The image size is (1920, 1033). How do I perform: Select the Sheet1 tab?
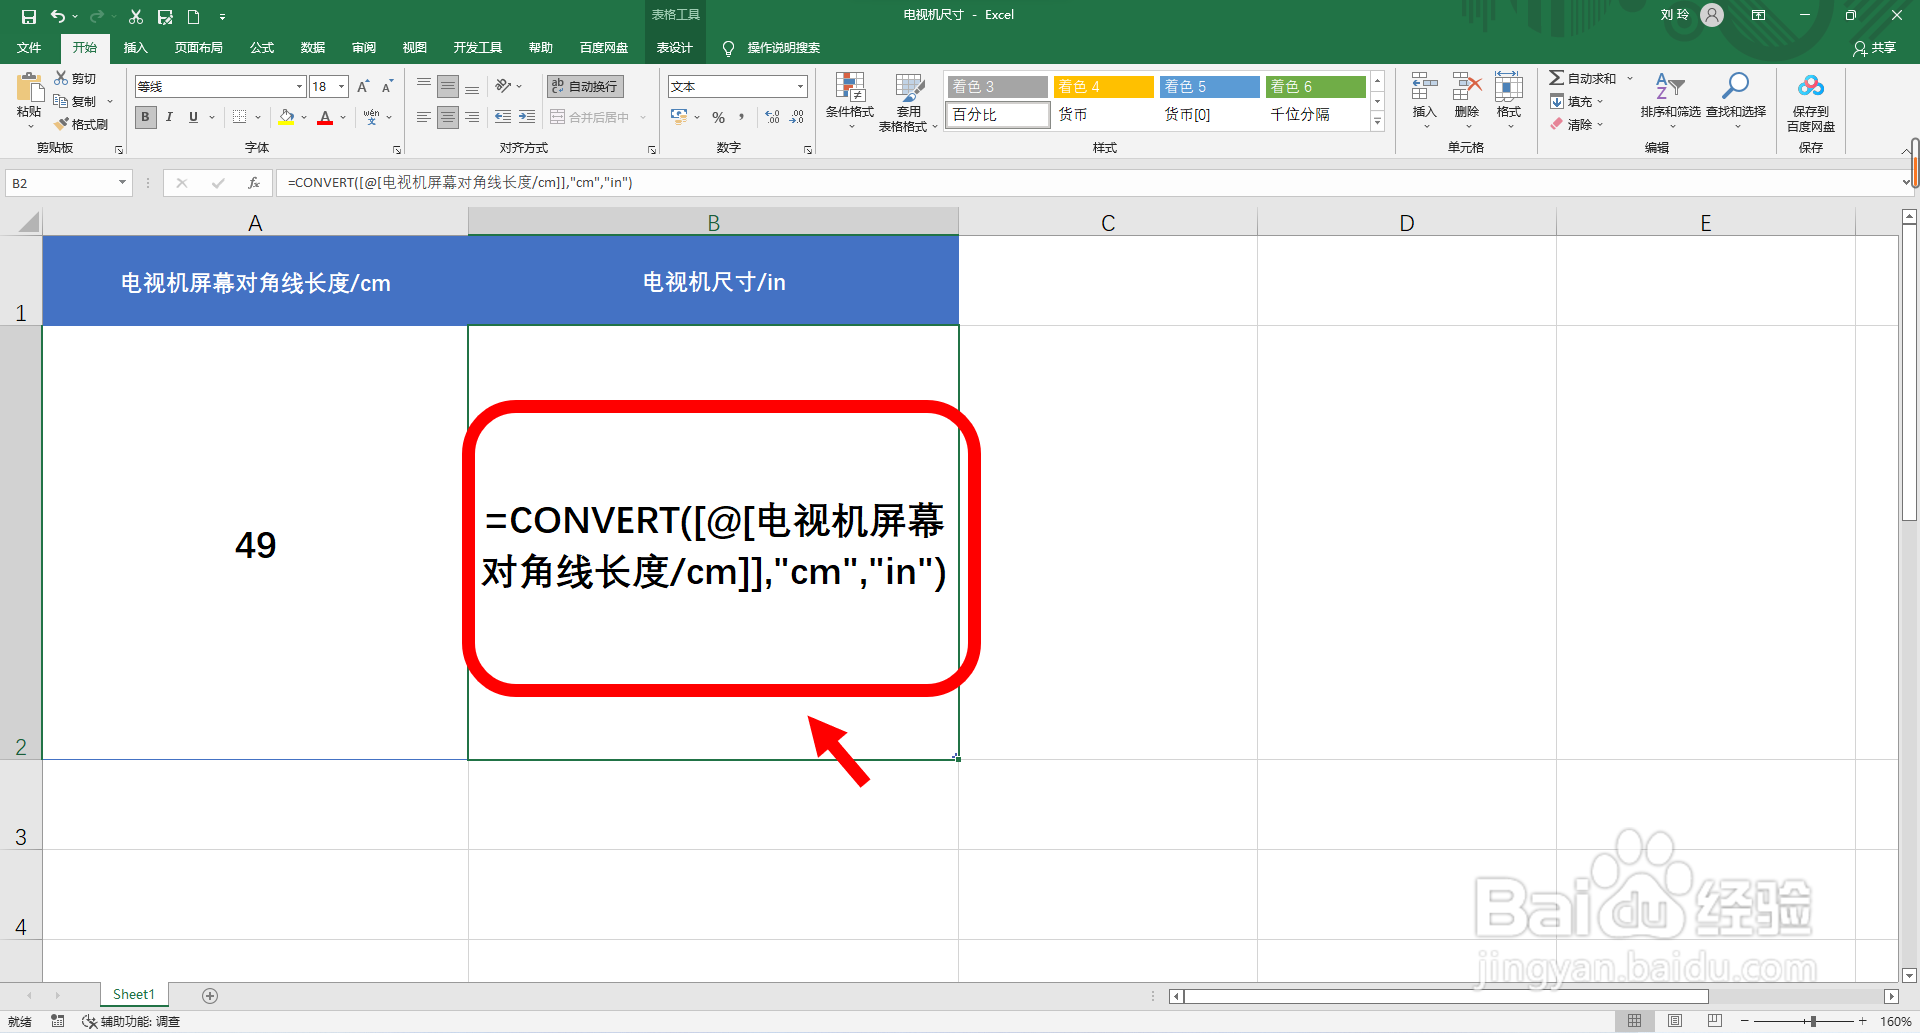click(x=134, y=994)
